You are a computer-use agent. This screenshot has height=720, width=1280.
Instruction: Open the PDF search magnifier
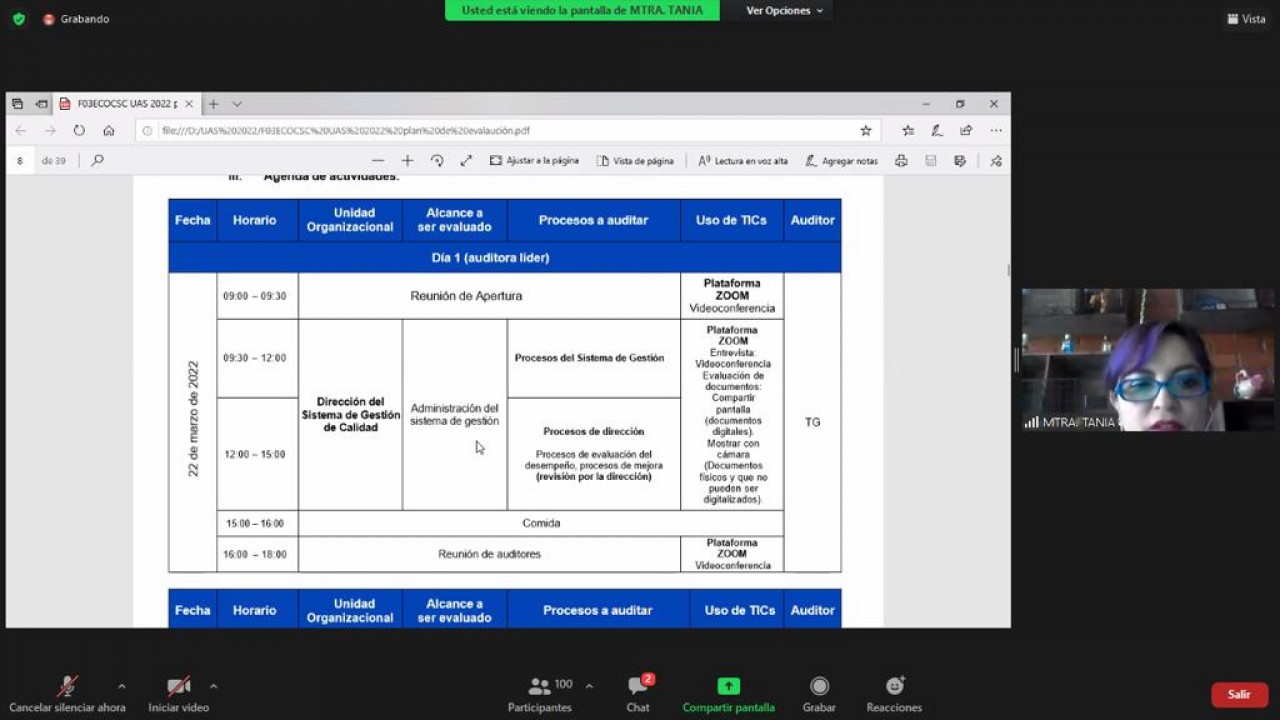point(97,160)
